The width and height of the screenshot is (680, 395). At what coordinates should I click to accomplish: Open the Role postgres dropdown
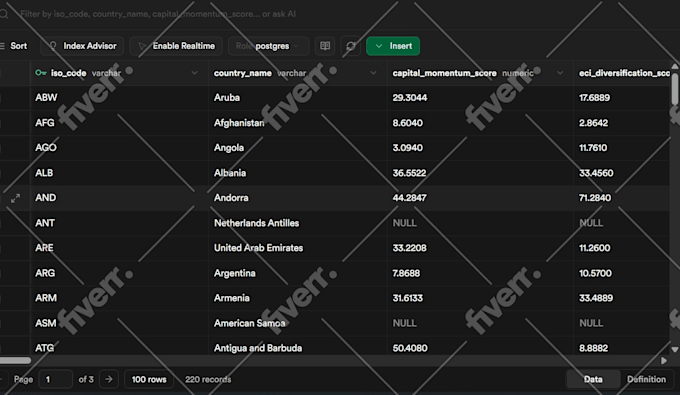point(268,46)
